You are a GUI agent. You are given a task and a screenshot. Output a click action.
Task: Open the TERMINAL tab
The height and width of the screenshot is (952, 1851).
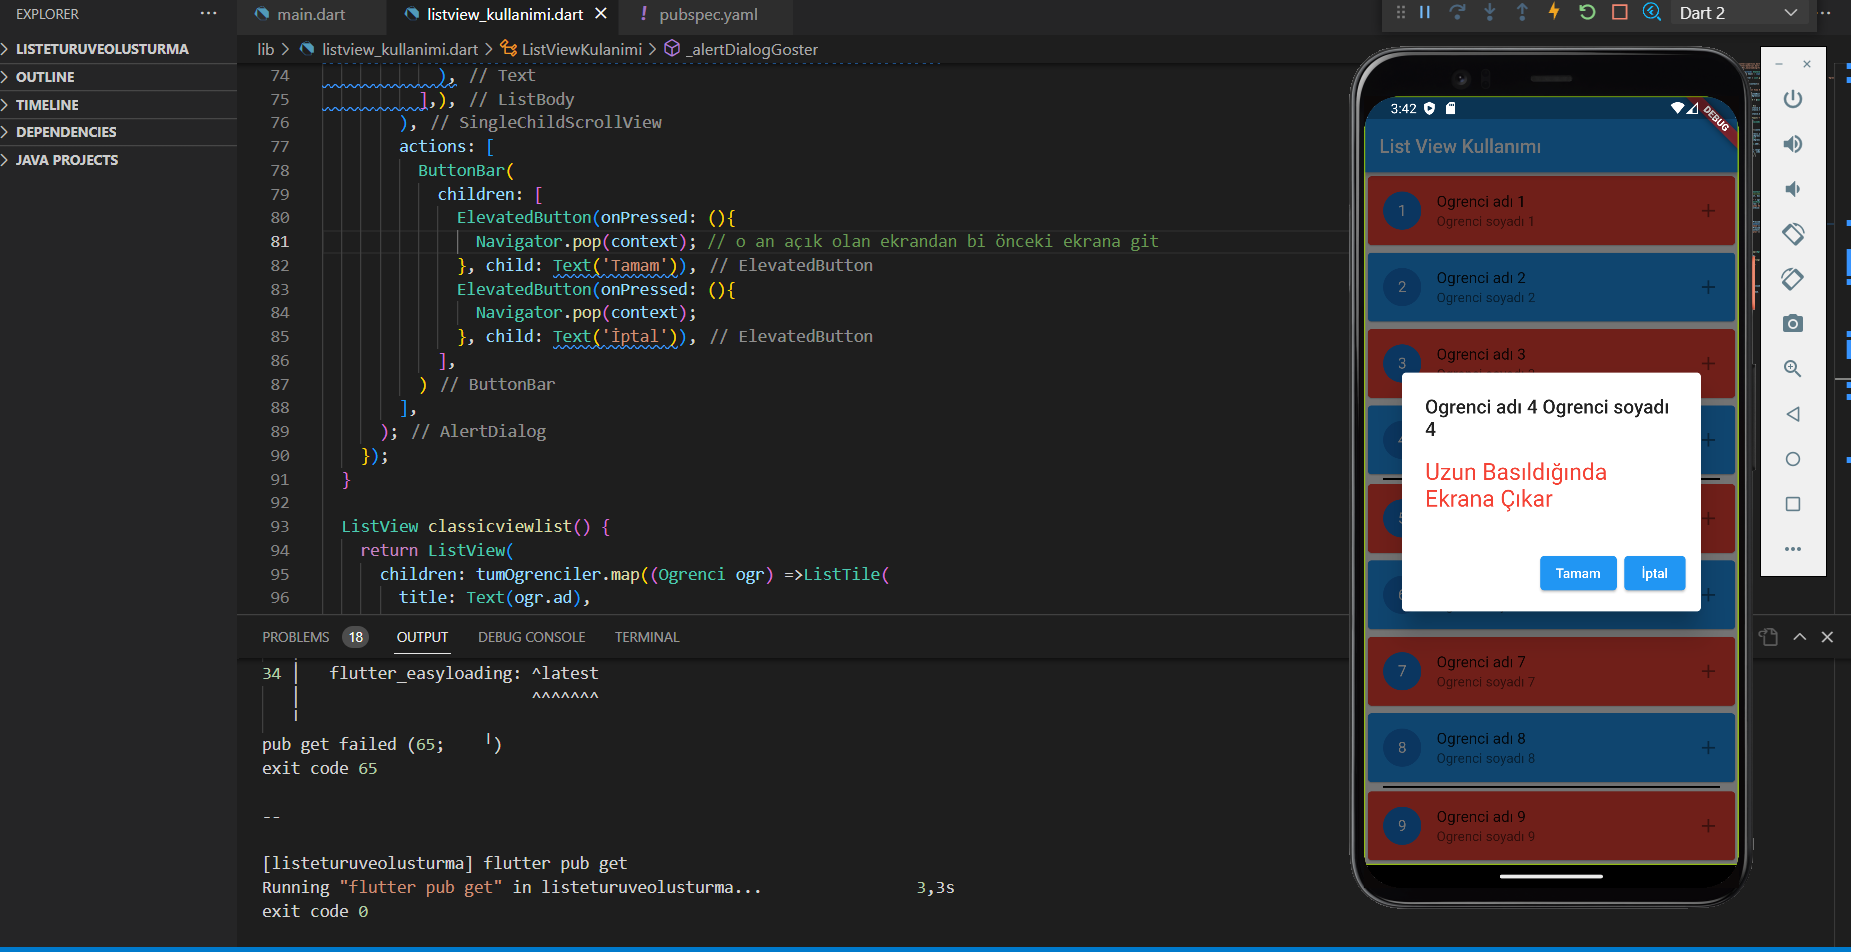click(647, 637)
